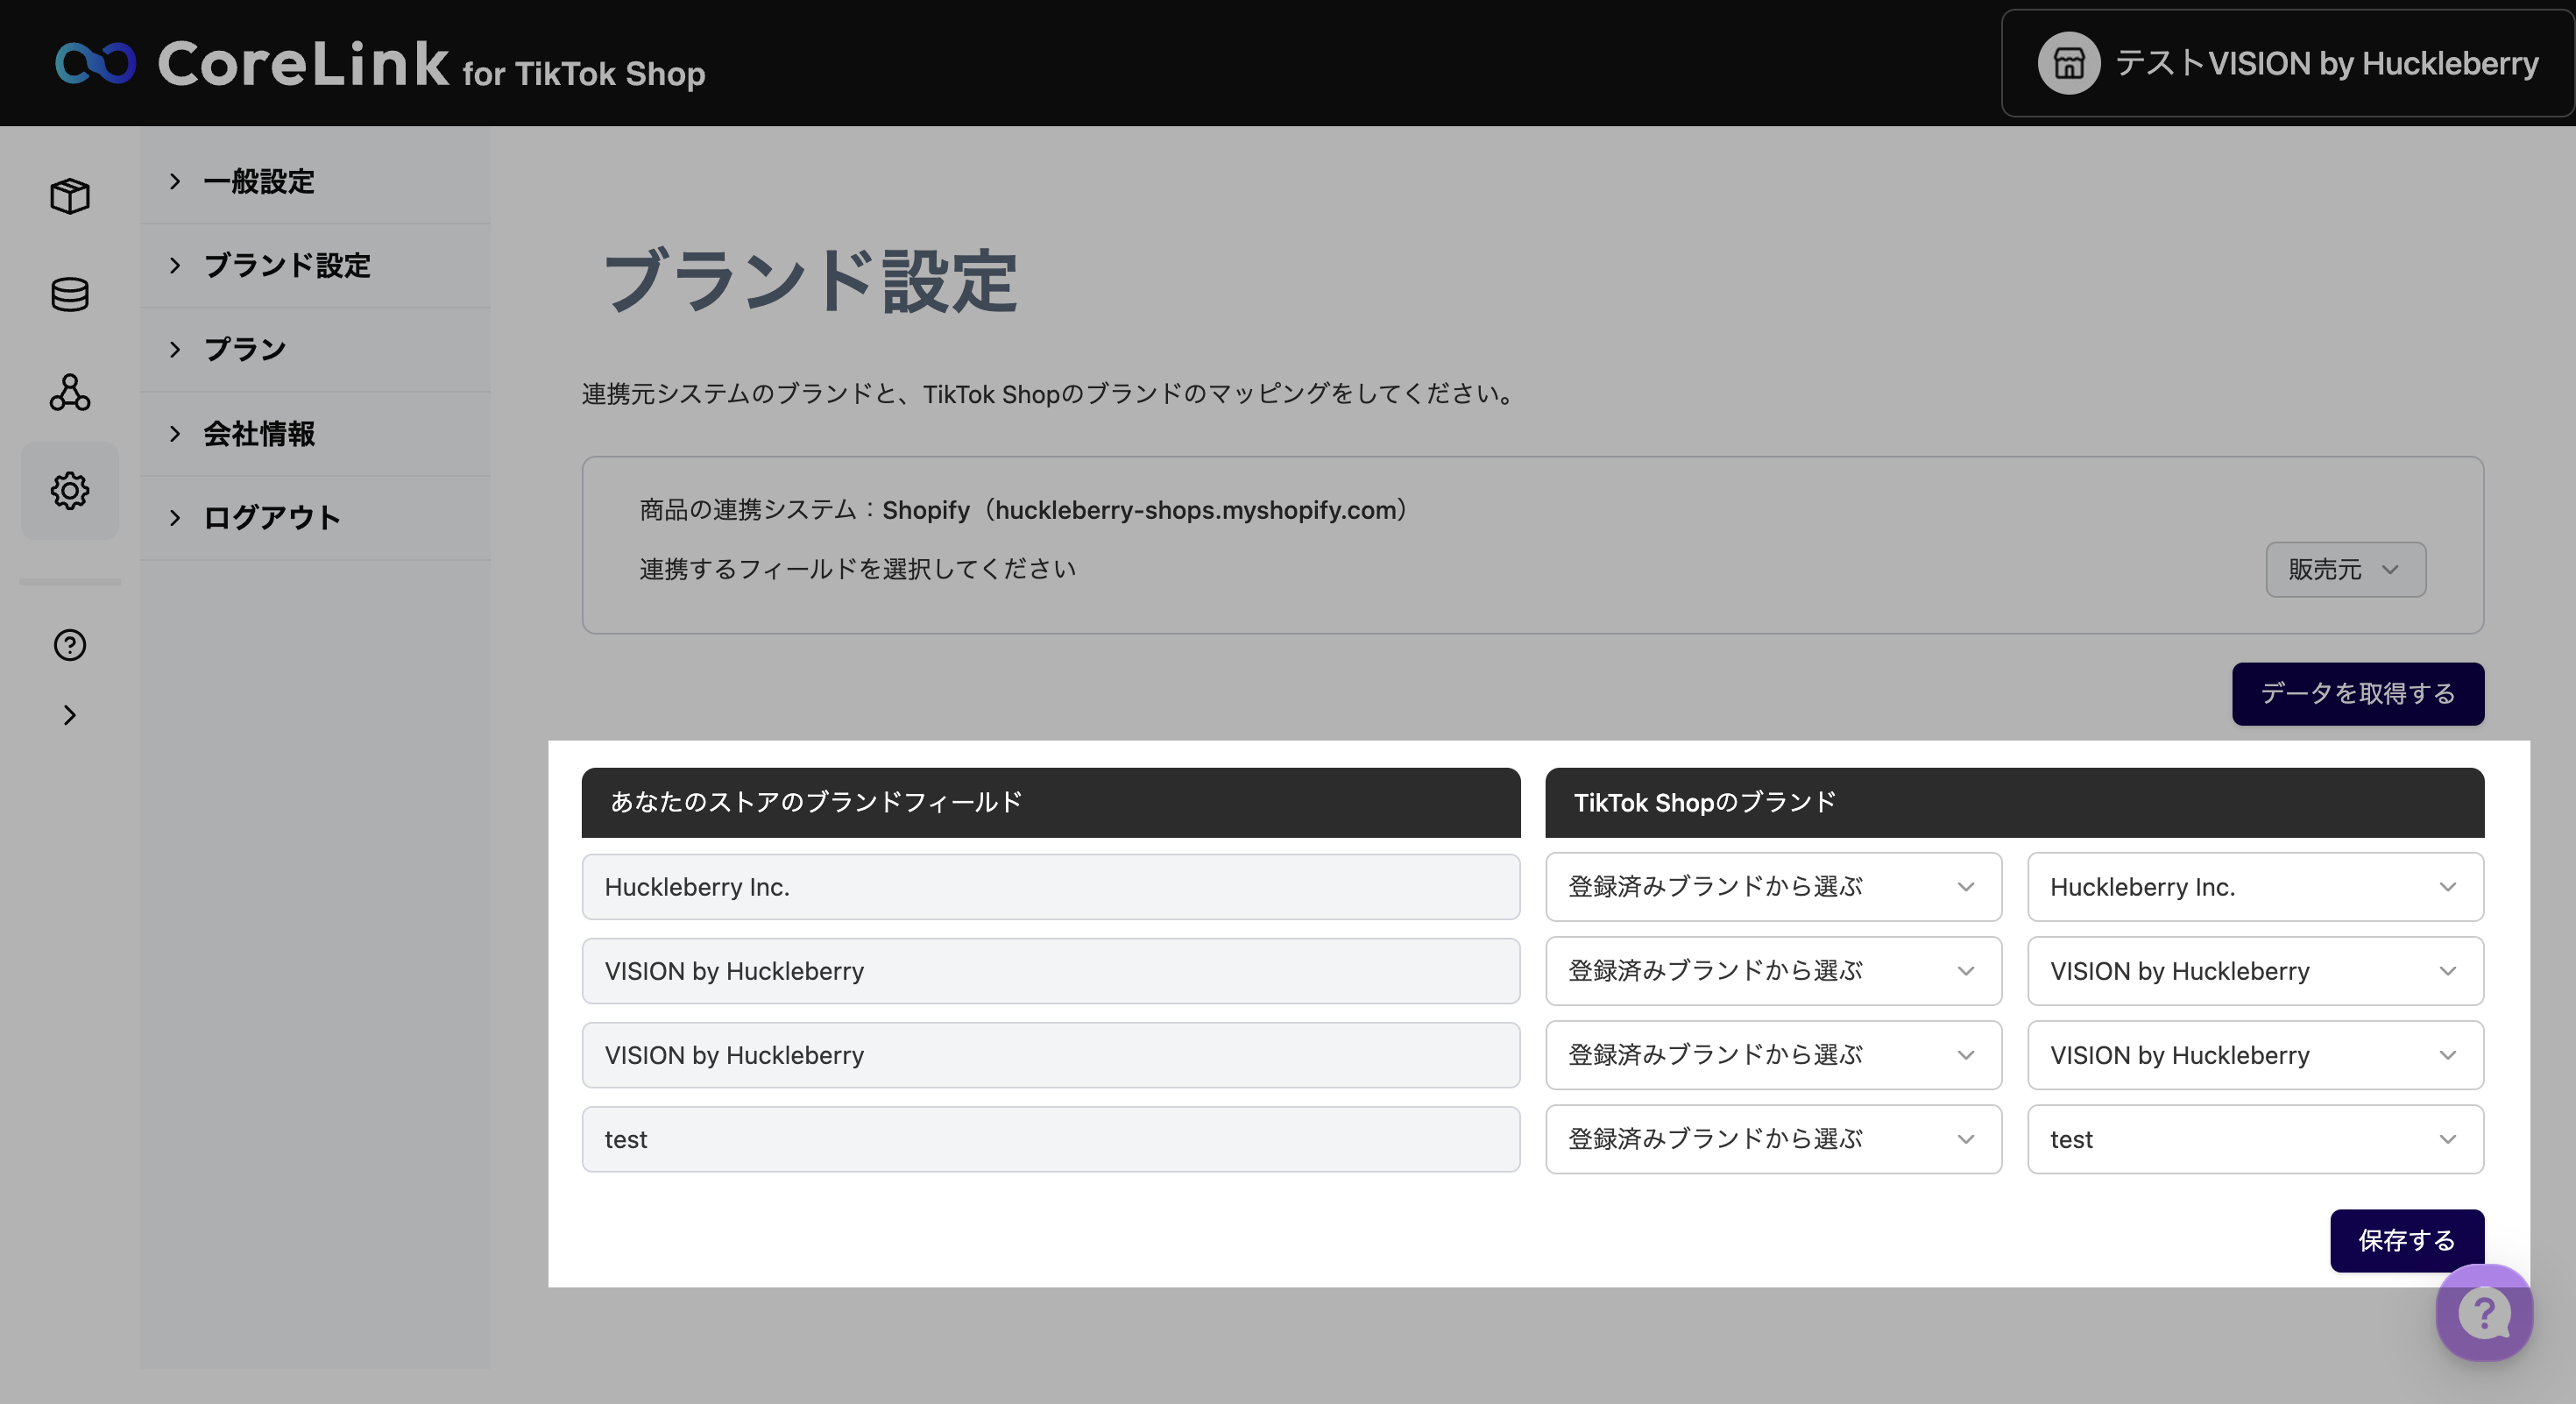Click the database stack sidebar icon

(x=70, y=294)
